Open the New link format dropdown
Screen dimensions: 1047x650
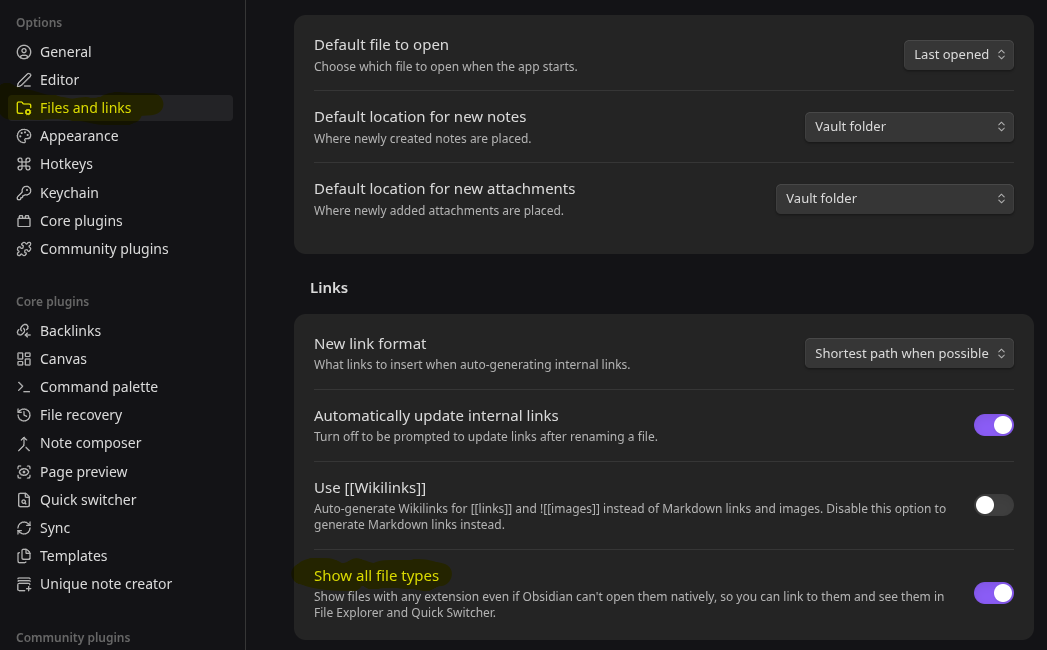909,353
